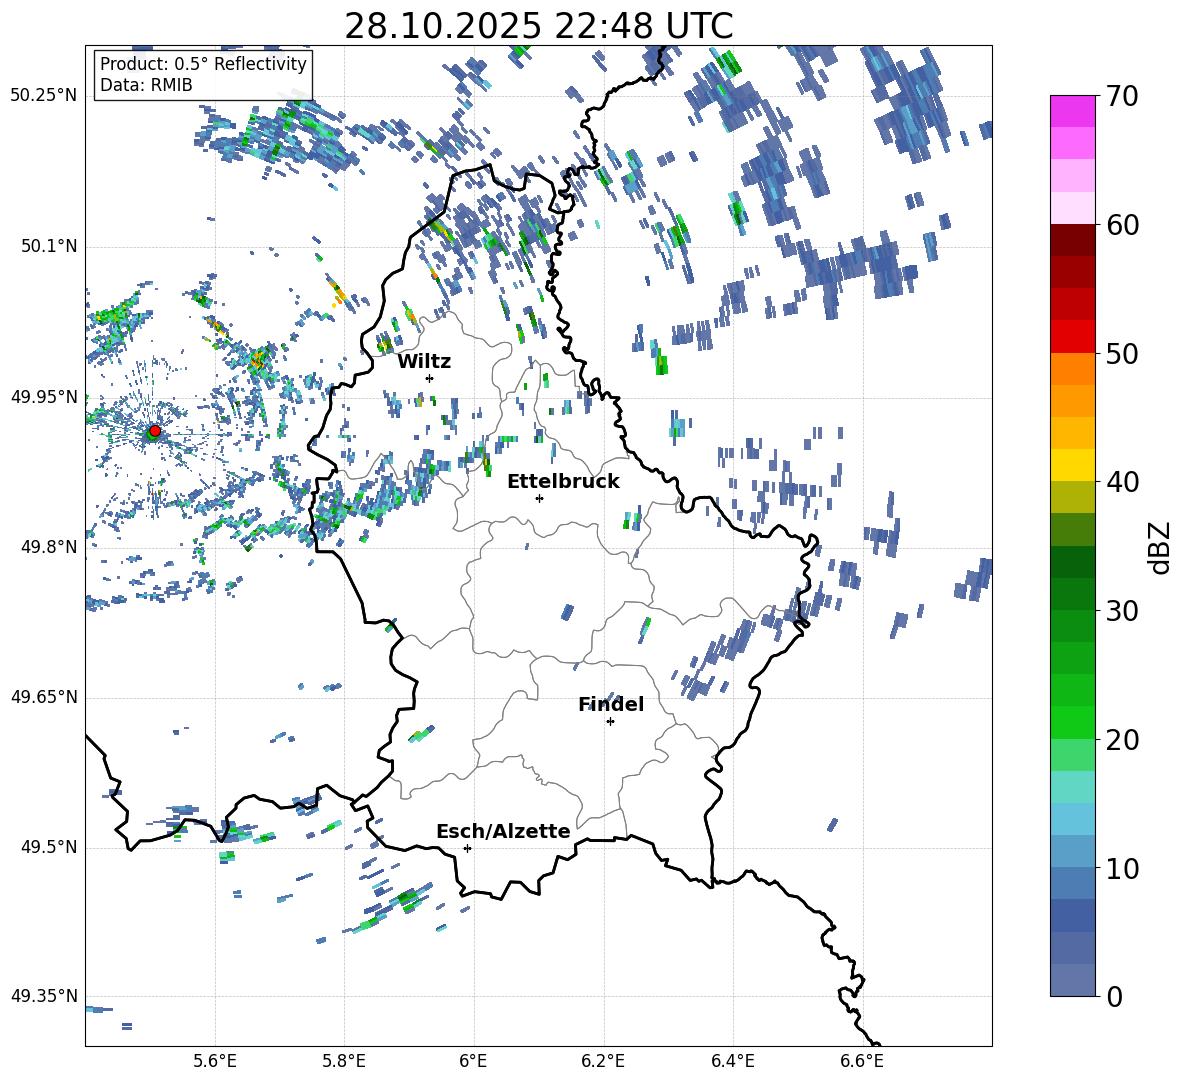Click the title 28.10.2025 22:48 UTC
The image size is (1184, 1081).
tap(539, 26)
